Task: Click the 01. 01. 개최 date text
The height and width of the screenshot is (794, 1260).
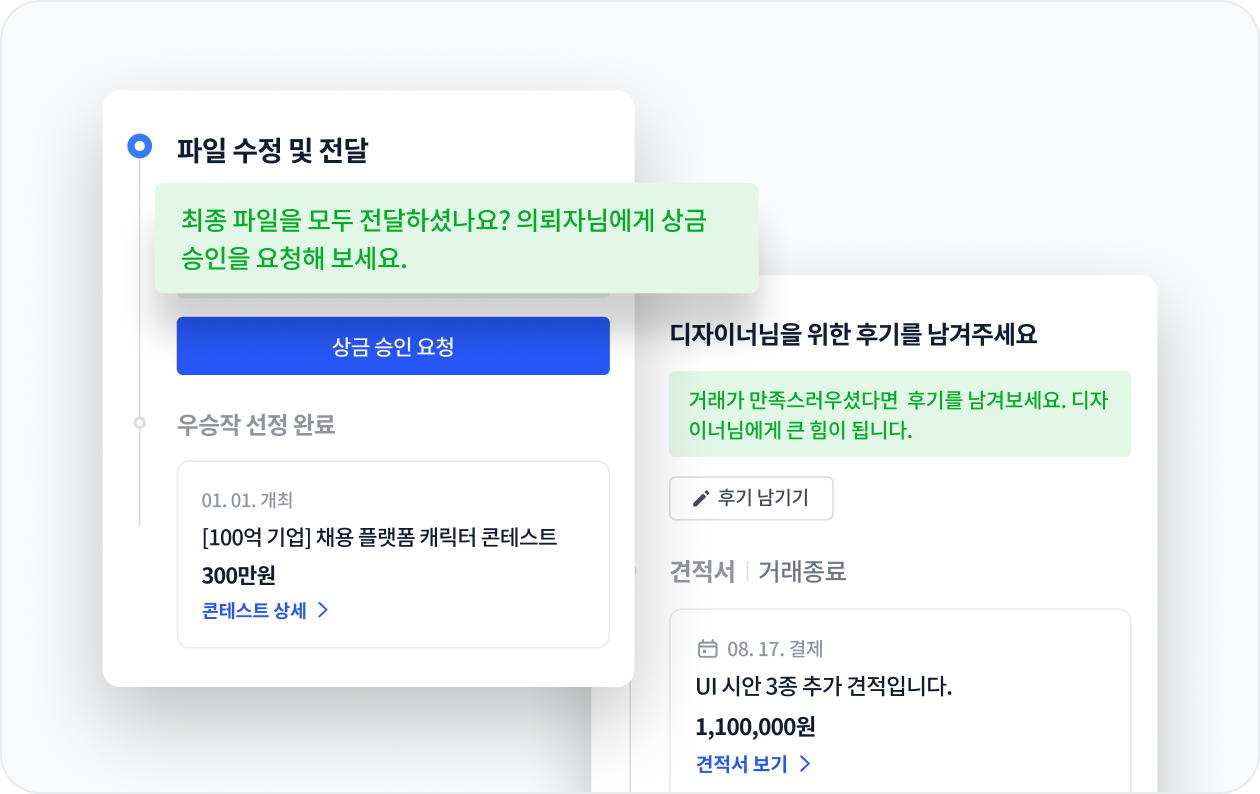Action: pyautogui.click(x=247, y=500)
